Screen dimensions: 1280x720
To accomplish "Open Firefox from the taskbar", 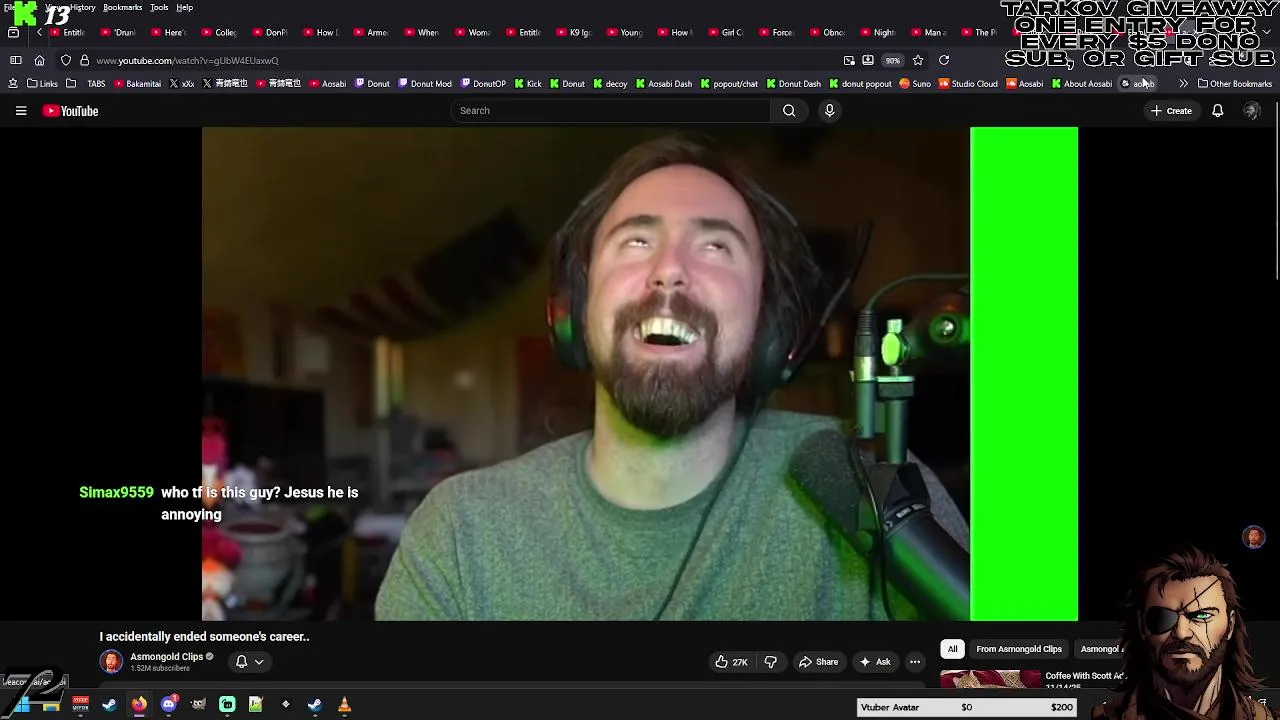I will (x=139, y=705).
